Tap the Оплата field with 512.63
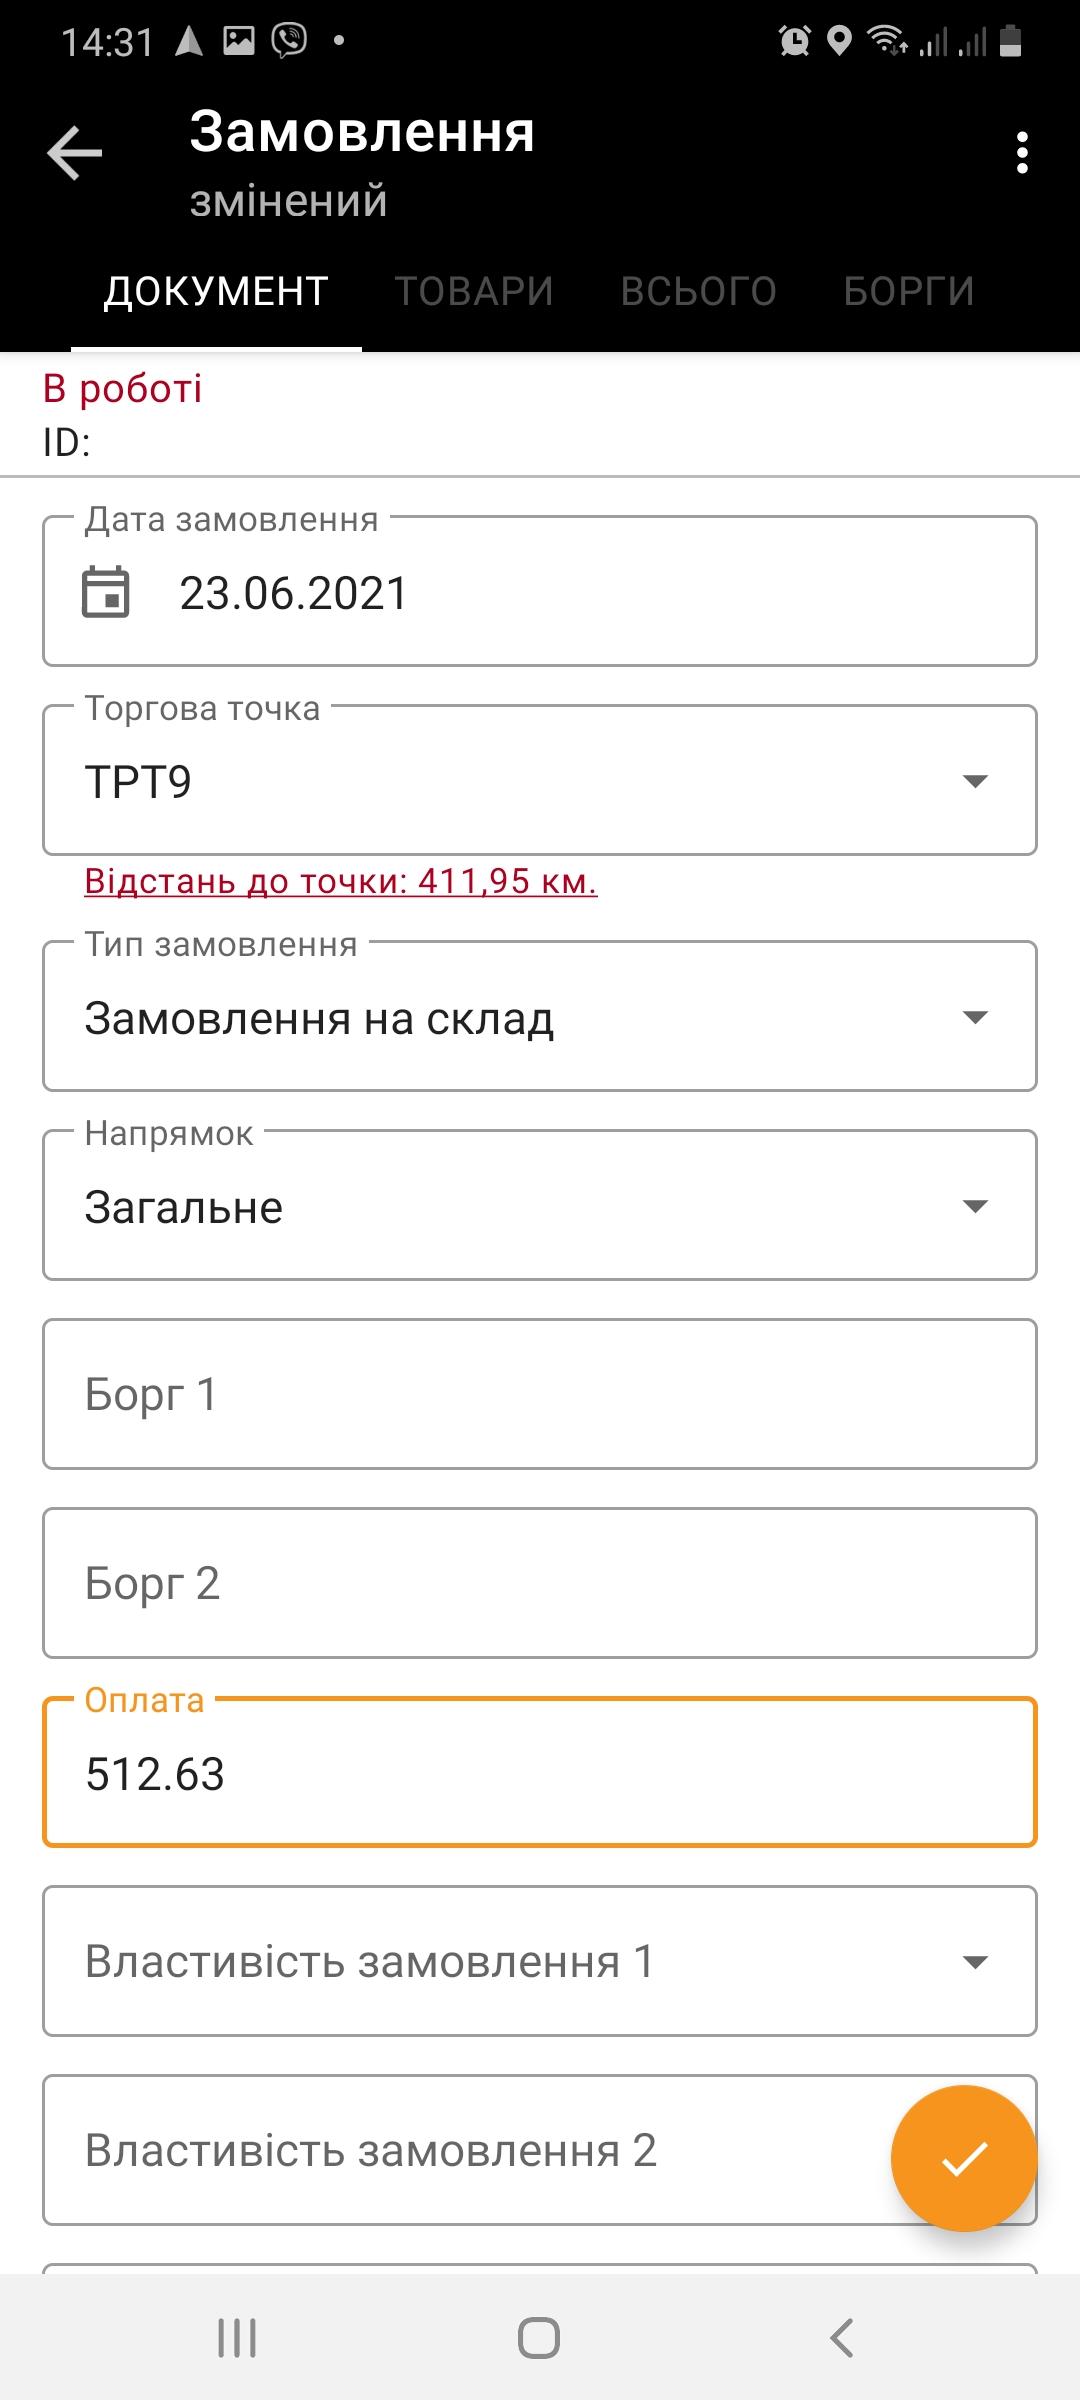The width and height of the screenshot is (1080, 2400). [540, 1773]
